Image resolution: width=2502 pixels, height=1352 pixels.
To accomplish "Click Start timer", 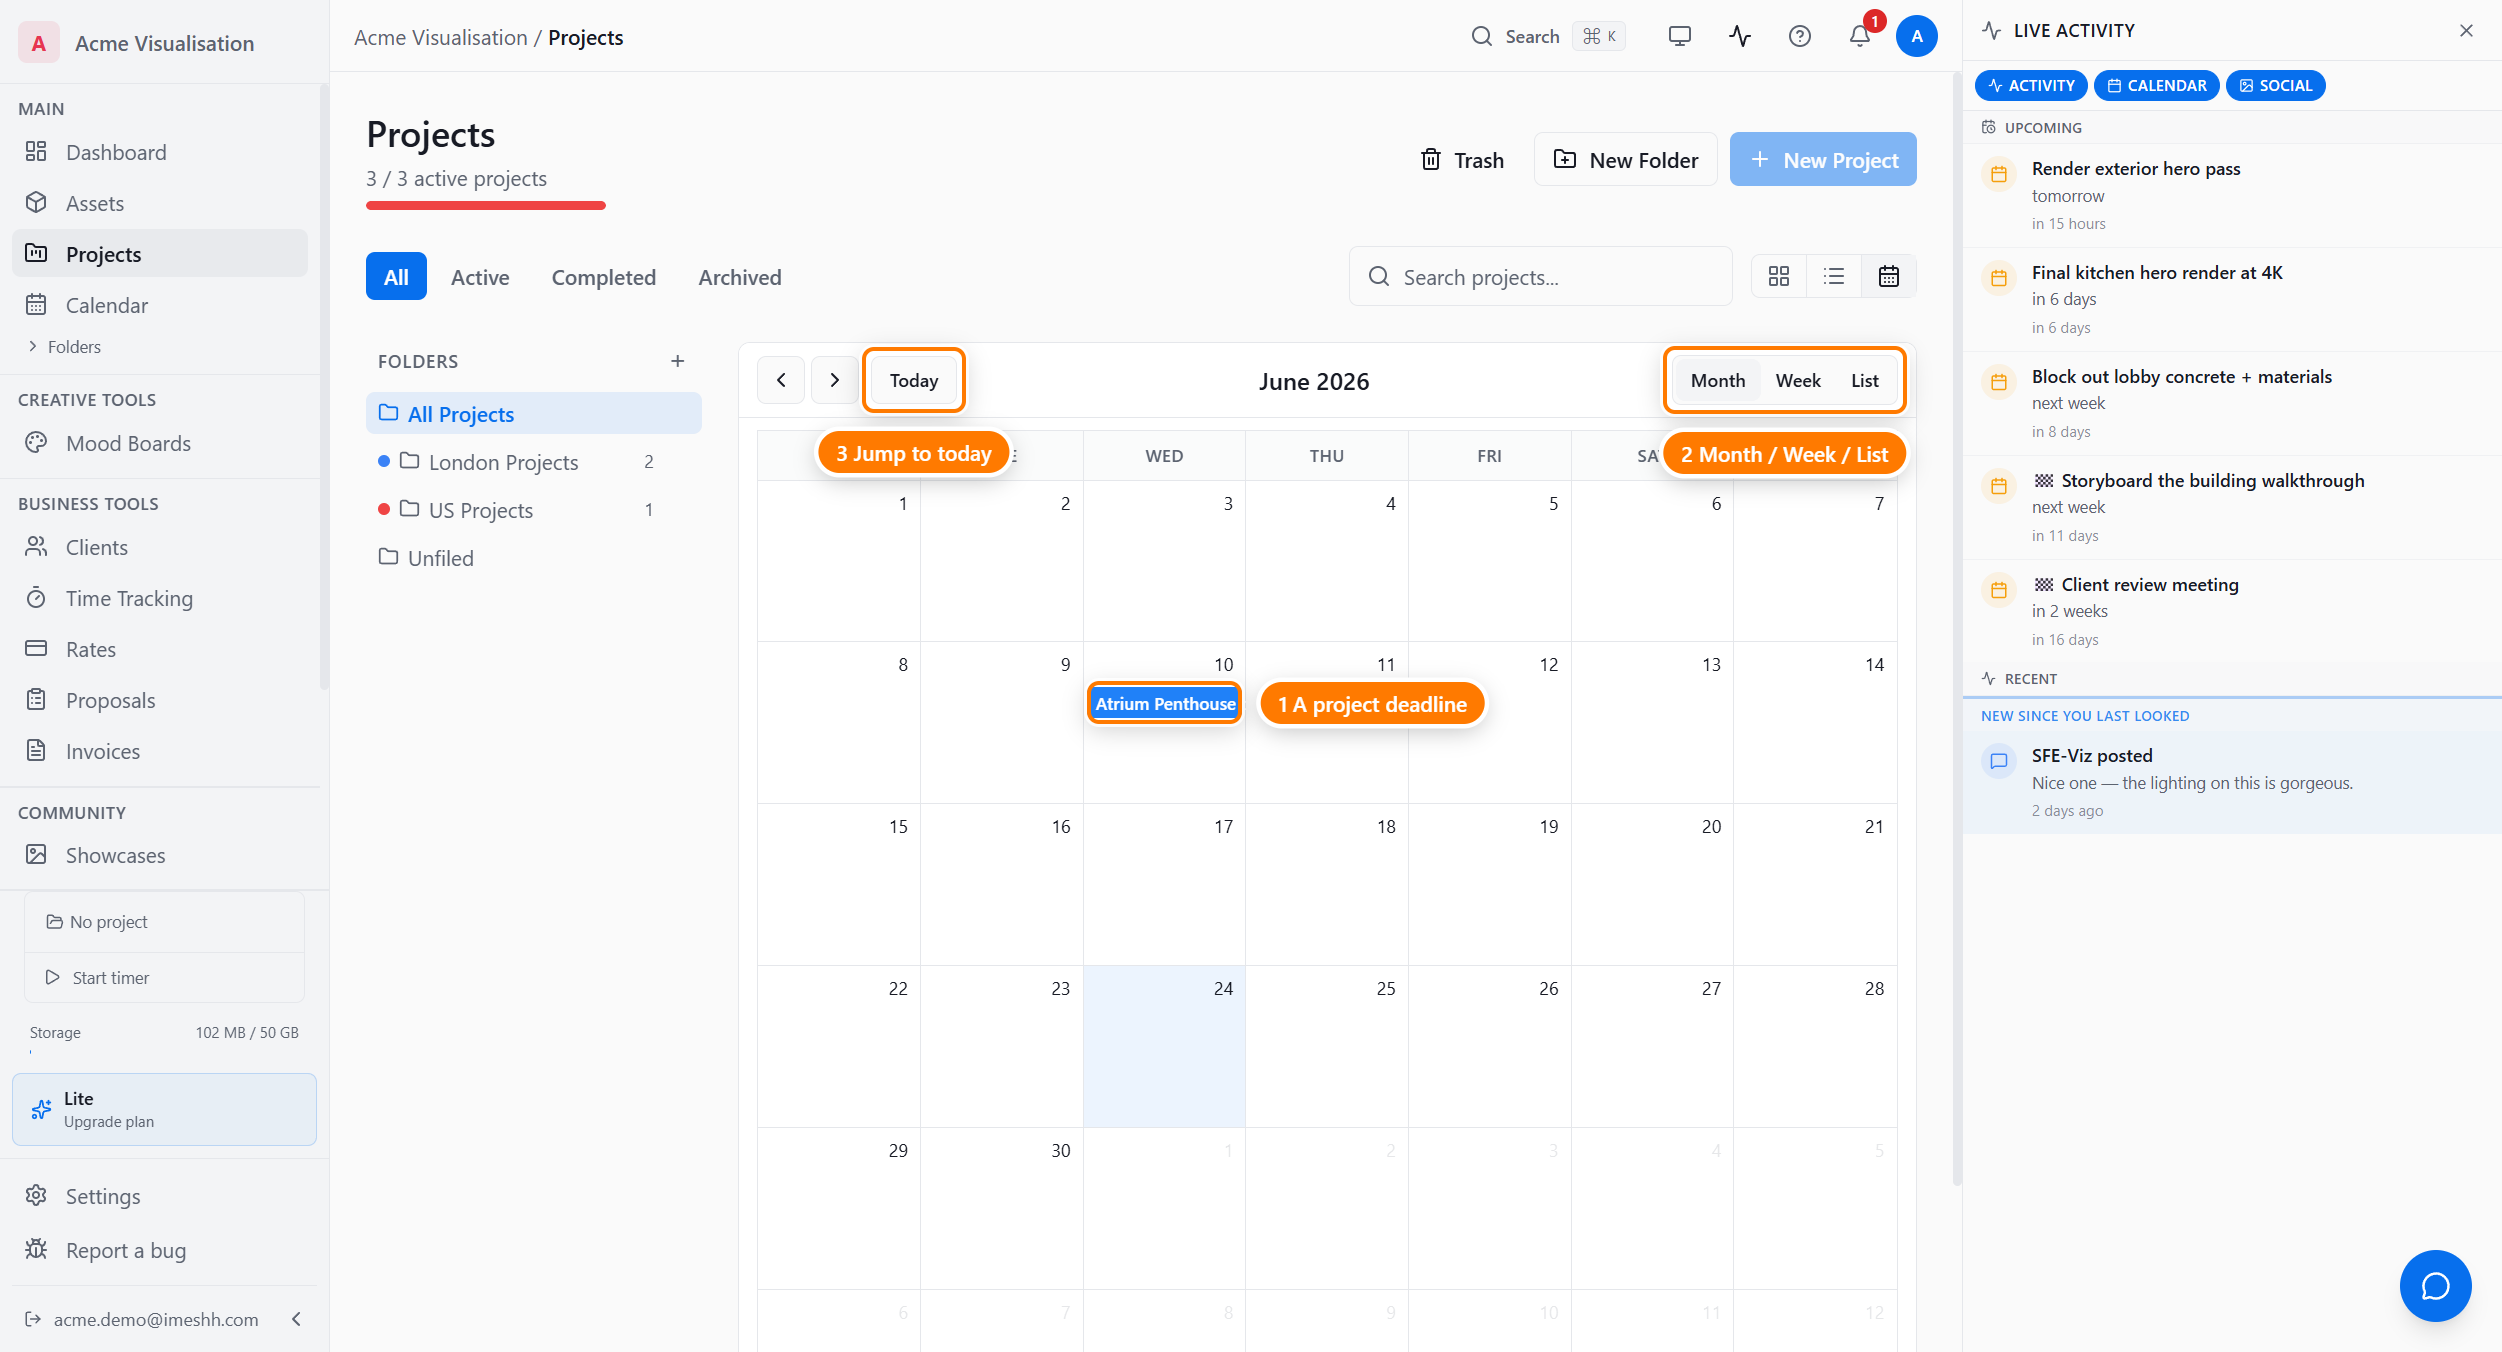I will [164, 977].
